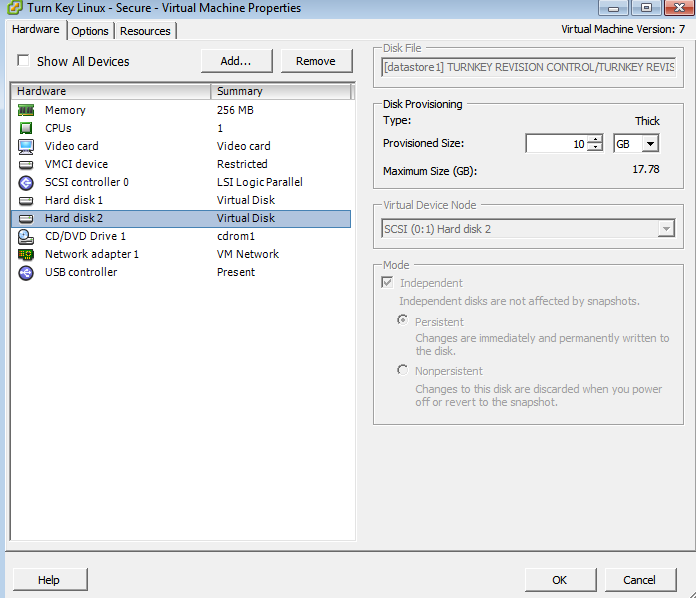The height and width of the screenshot is (598, 696).
Task: Click the Video card monitor icon
Action: tap(26, 146)
